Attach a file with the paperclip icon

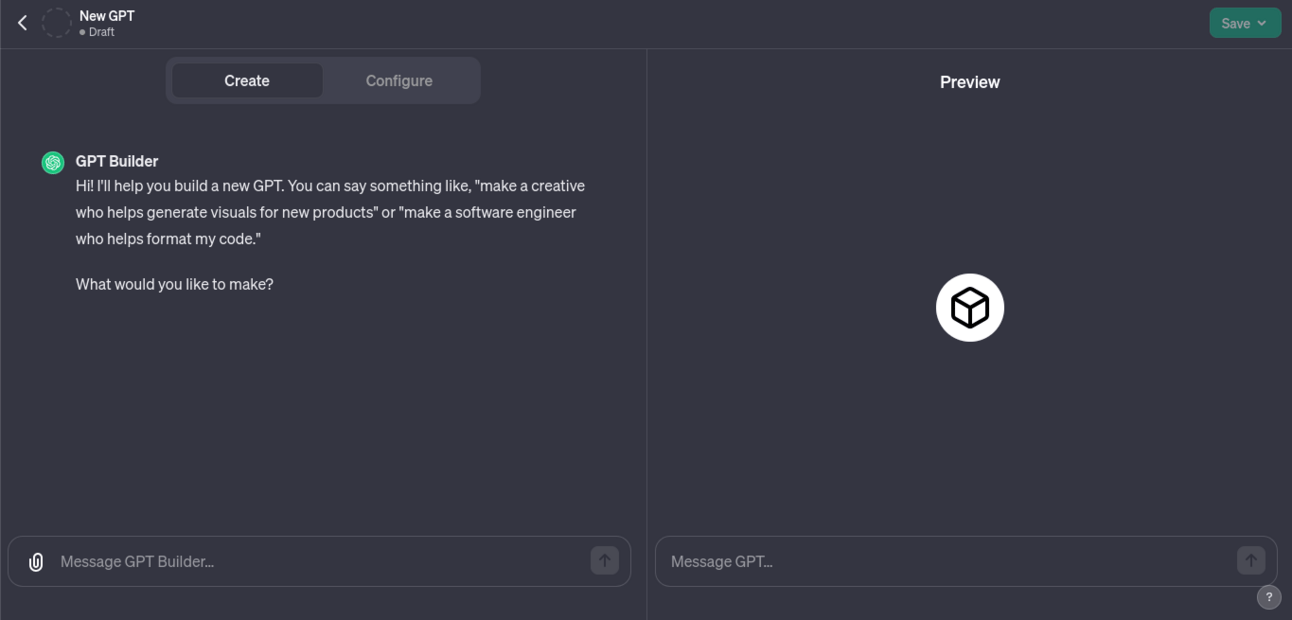(x=36, y=562)
